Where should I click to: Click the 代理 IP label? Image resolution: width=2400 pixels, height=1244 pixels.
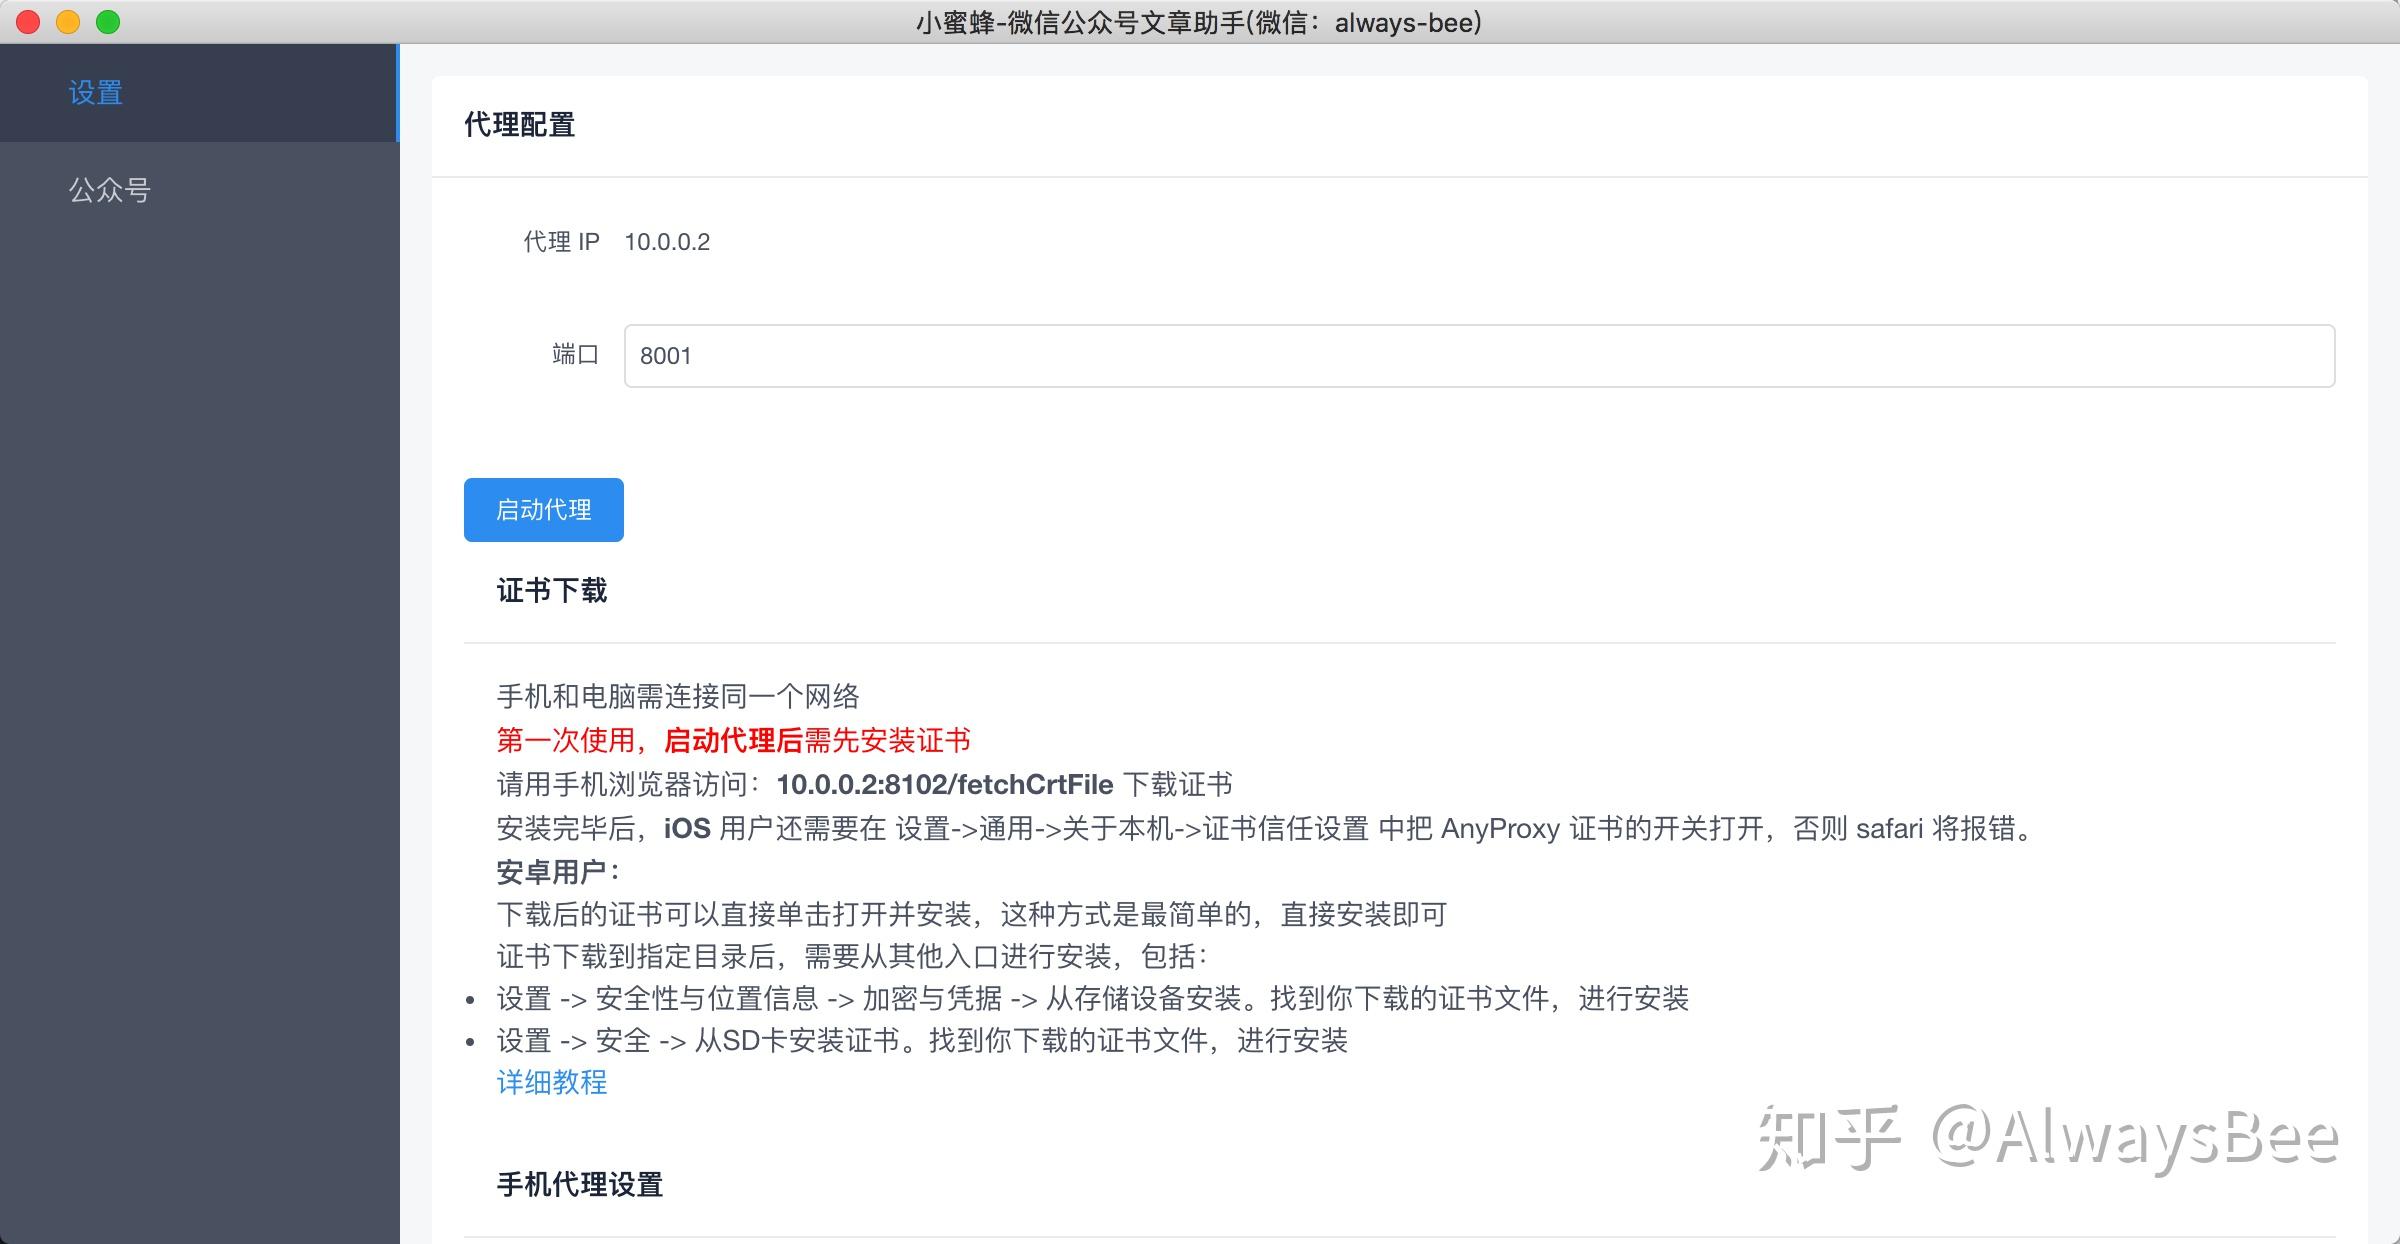coord(561,242)
